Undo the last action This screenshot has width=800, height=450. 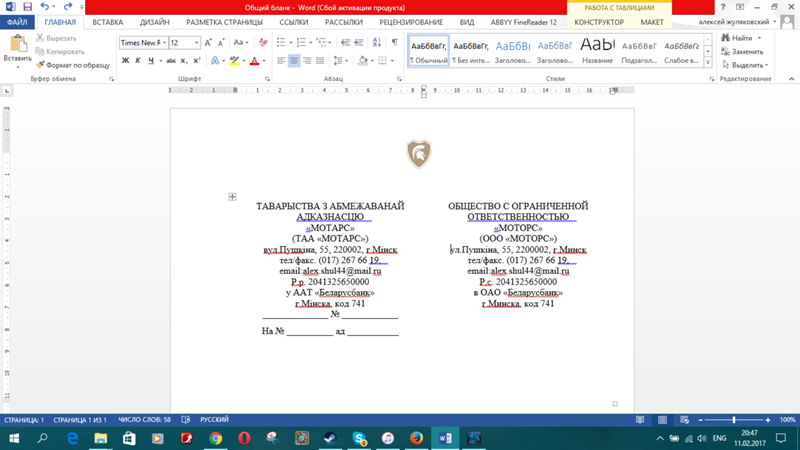[x=44, y=7]
